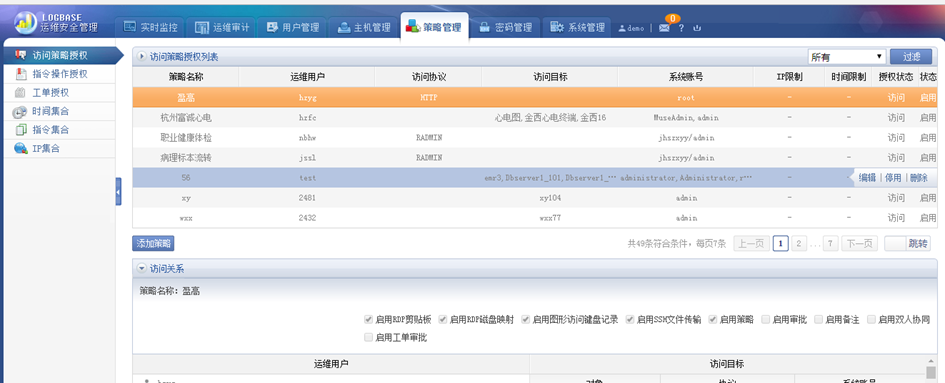This screenshot has width=945, height=383.
Task: Toggle 启用工单审批 checkbox
Action: (x=368, y=338)
